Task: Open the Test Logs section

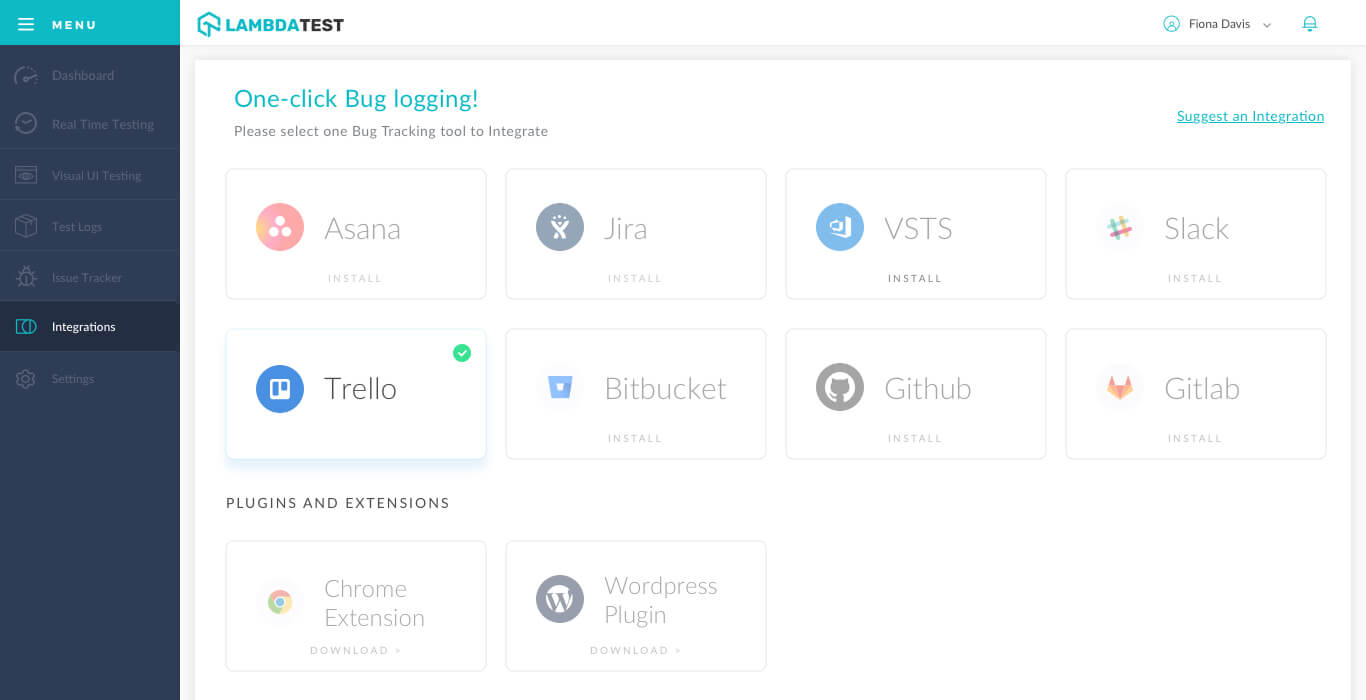Action: coord(25,225)
